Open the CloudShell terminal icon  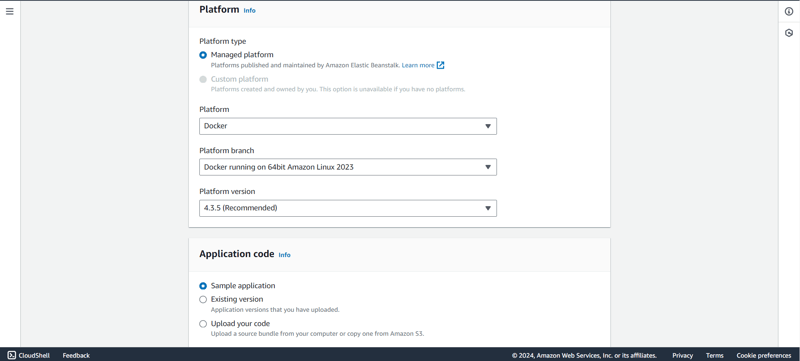point(11,355)
